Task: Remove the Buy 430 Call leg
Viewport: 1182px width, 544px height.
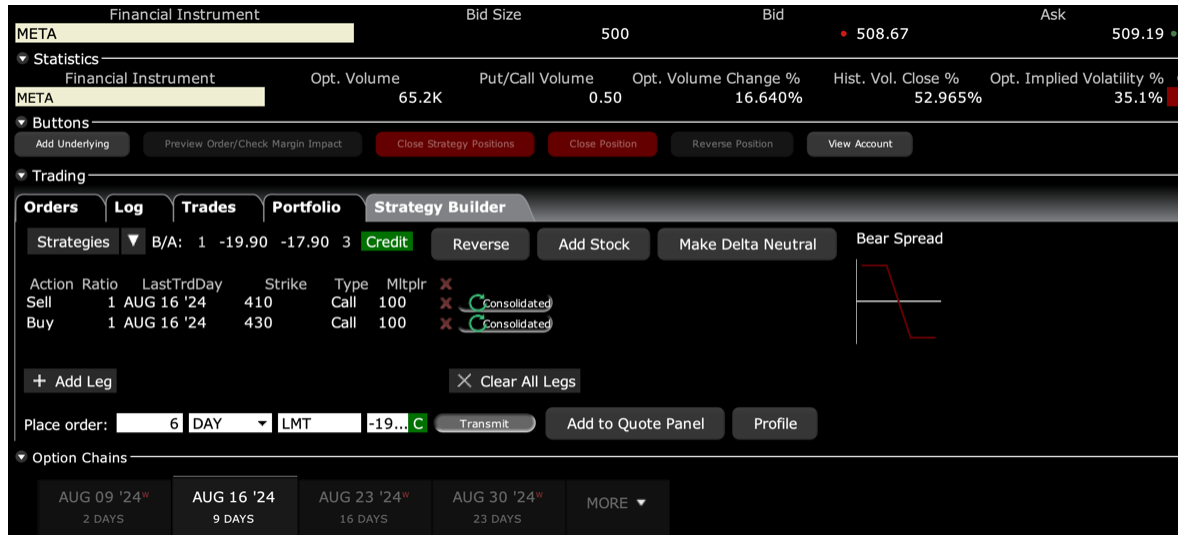Action: point(446,323)
